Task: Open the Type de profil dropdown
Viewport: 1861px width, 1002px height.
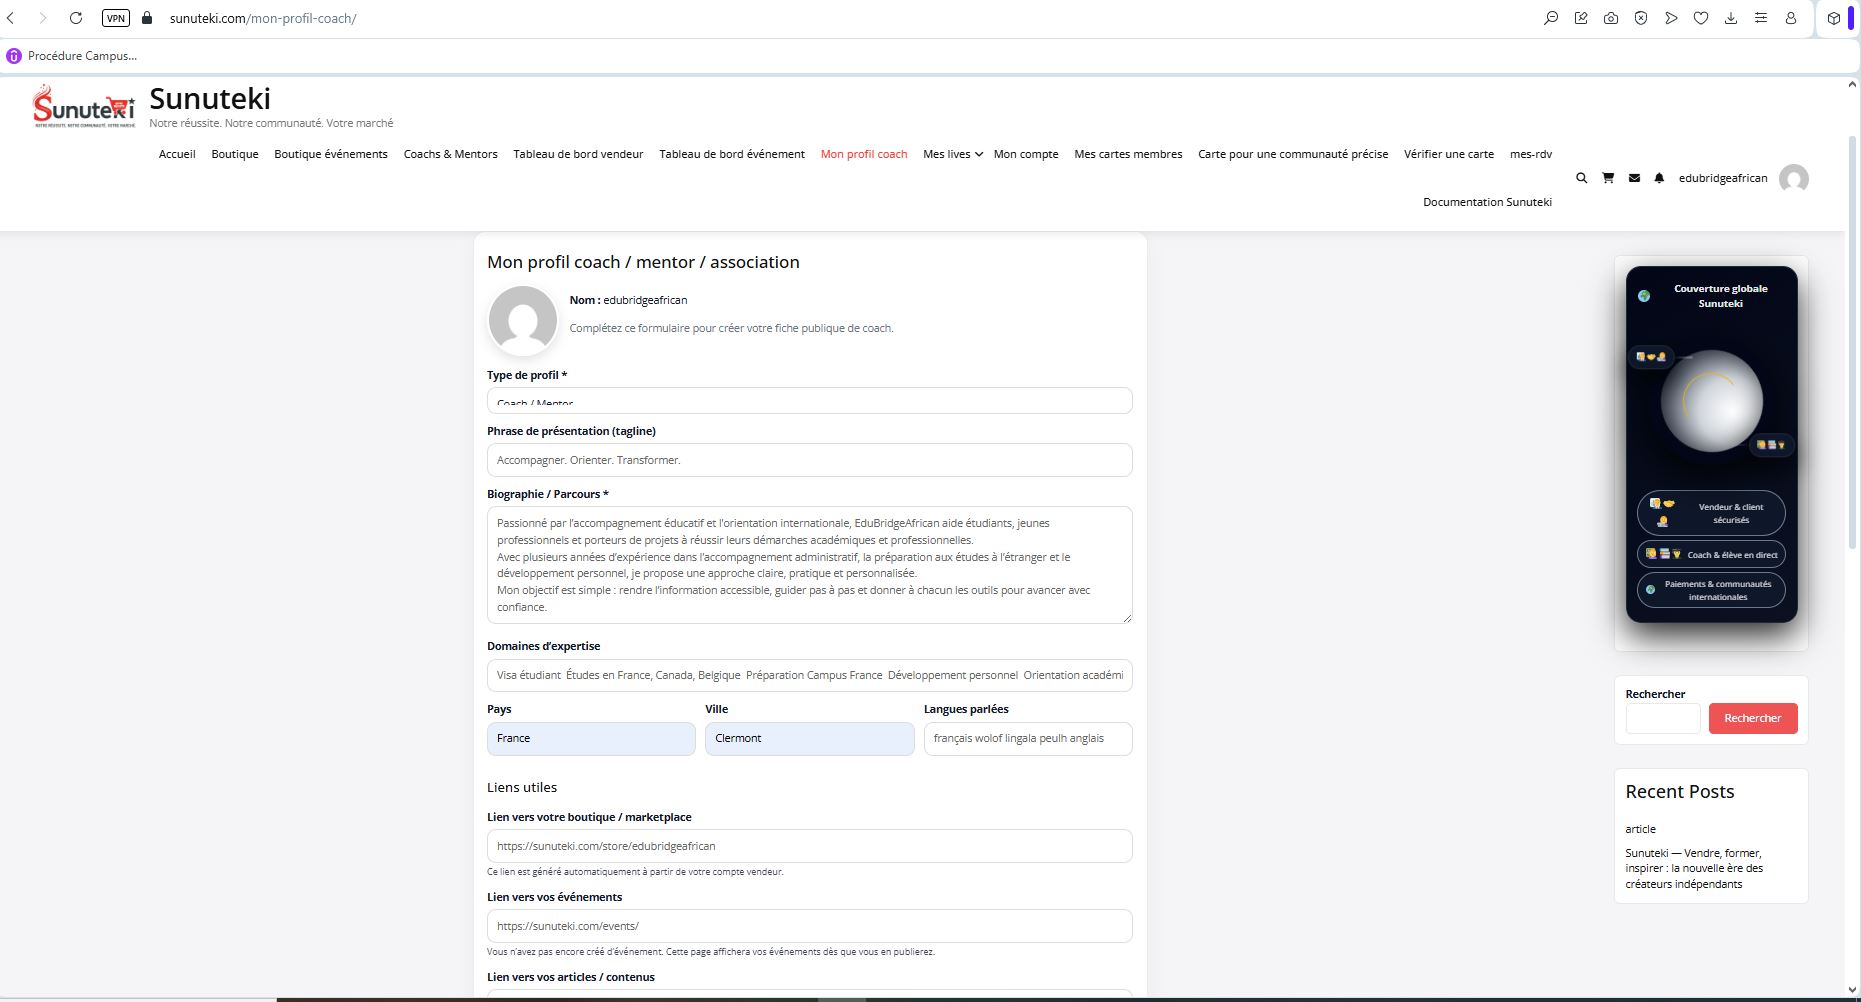Action: pyautogui.click(x=809, y=401)
